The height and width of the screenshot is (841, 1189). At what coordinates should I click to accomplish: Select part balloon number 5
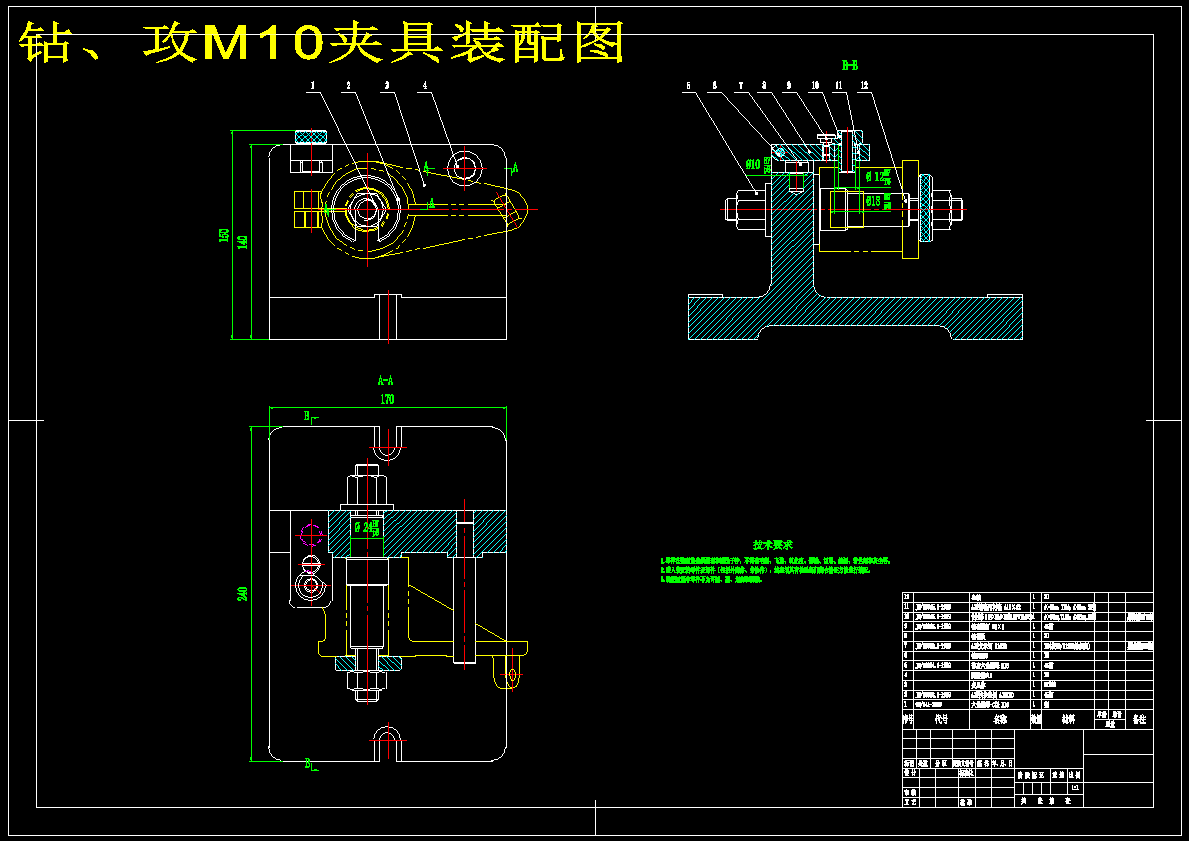click(x=689, y=86)
